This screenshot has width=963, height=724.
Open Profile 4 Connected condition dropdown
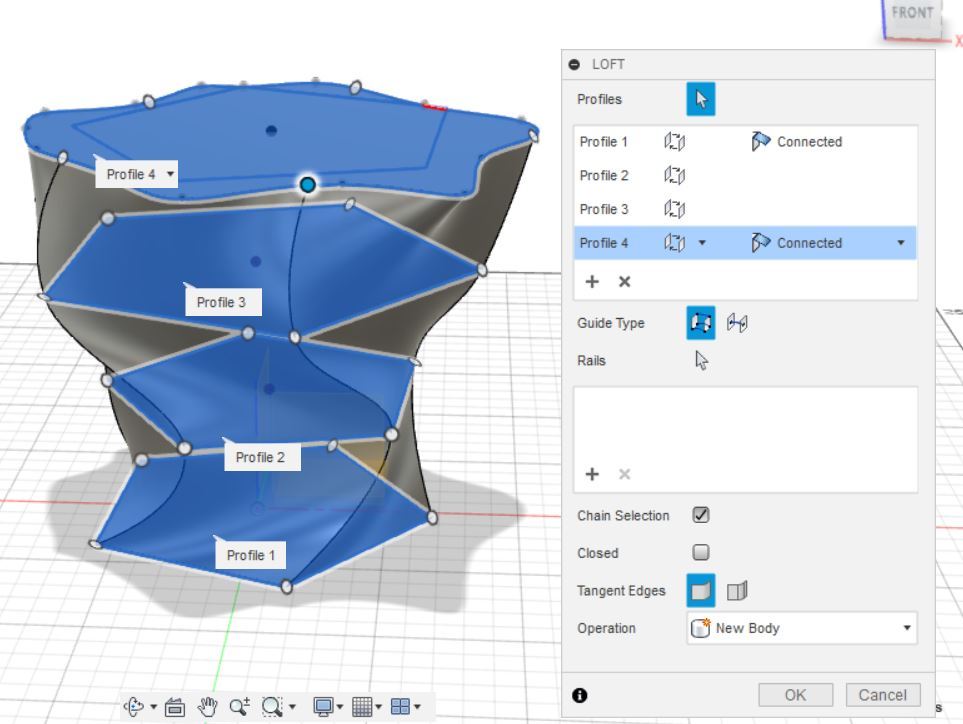click(x=901, y=243)
